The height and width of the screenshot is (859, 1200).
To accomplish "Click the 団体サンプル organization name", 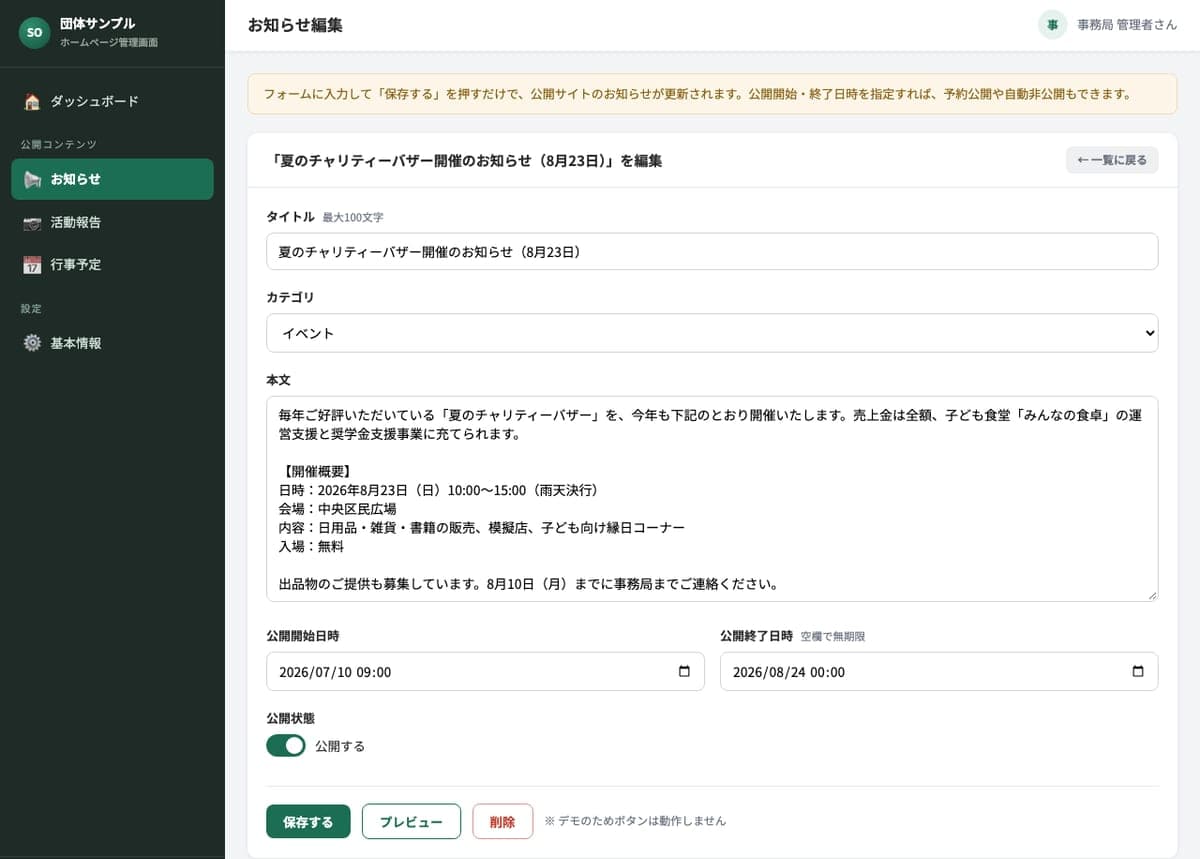I will click(x=97, y=23).
